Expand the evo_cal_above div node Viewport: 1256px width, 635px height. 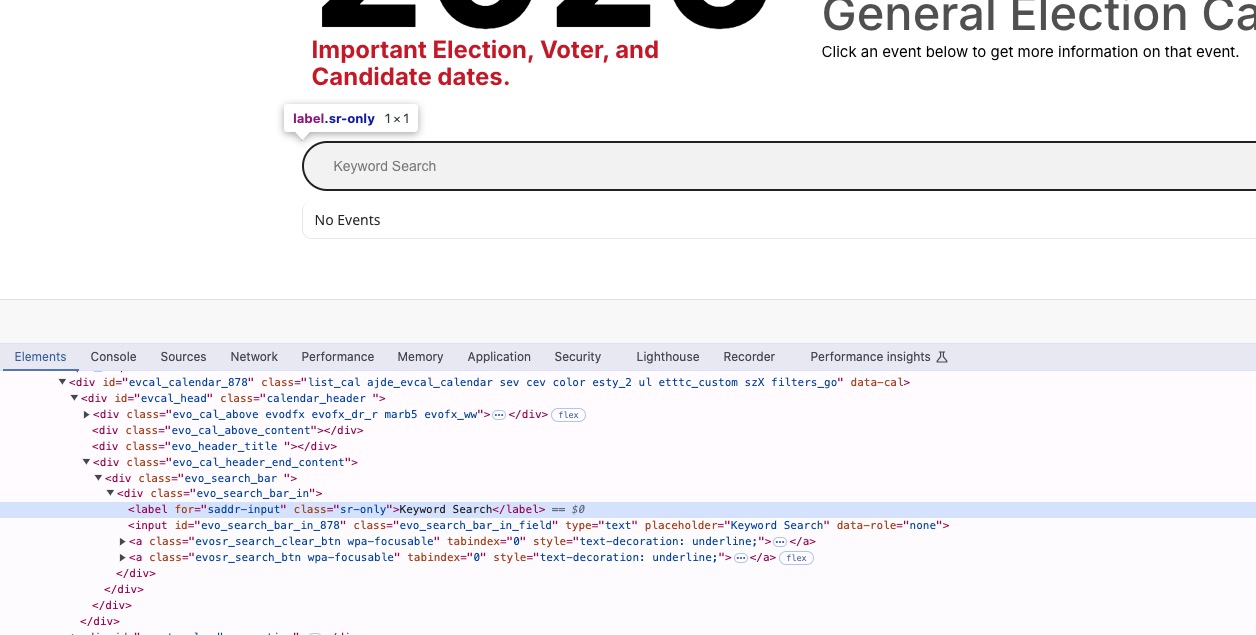click(87, 414)
